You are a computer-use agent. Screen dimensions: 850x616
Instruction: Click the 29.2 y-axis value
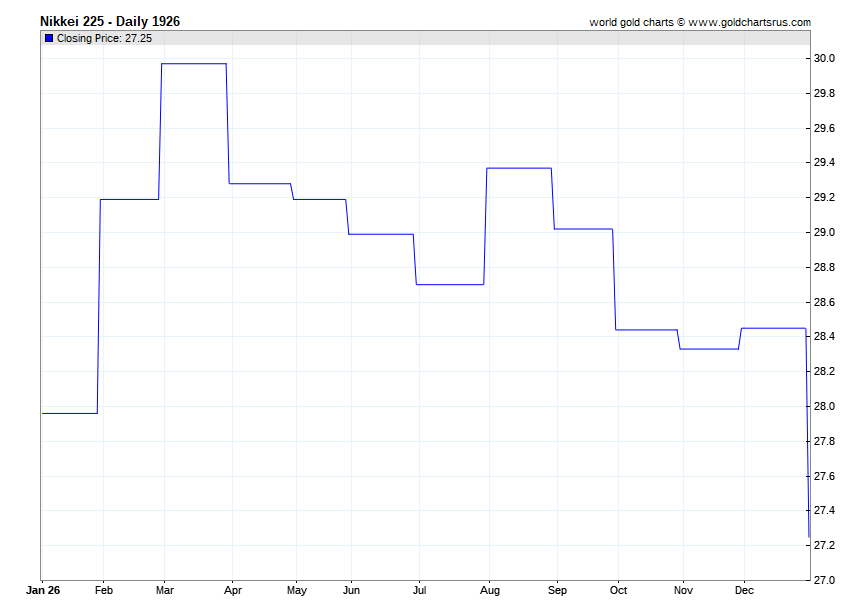coord(824,197)
